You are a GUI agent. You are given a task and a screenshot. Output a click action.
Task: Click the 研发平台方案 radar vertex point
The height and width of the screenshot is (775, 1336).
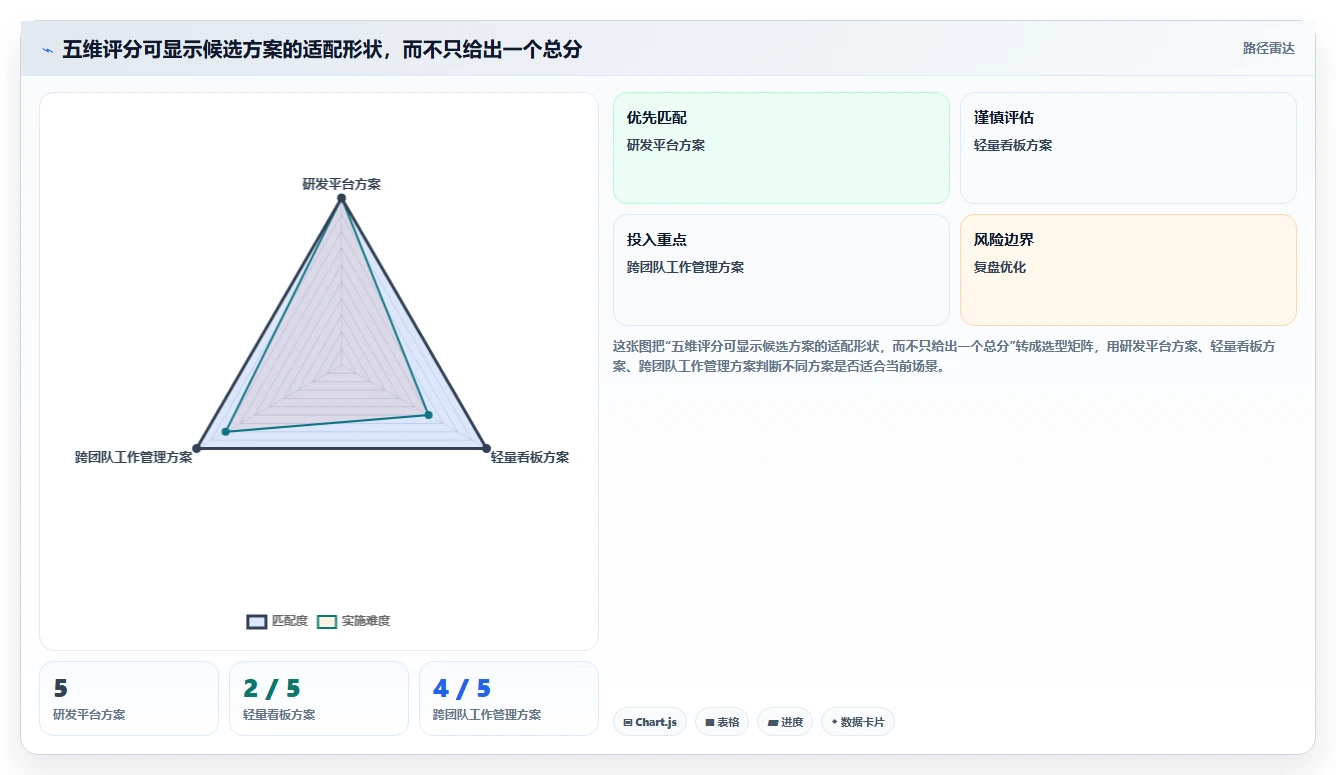[341, 198]
